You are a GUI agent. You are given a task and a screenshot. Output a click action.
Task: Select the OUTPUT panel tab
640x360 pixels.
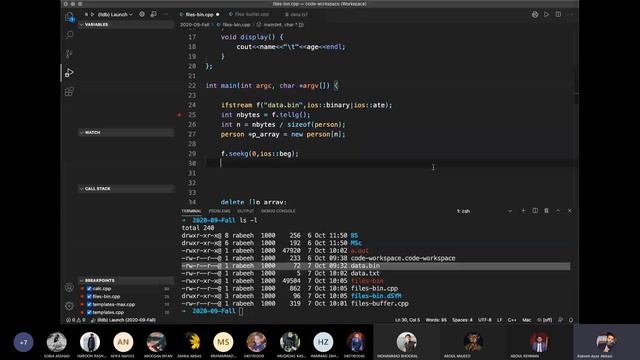(245, 211)
